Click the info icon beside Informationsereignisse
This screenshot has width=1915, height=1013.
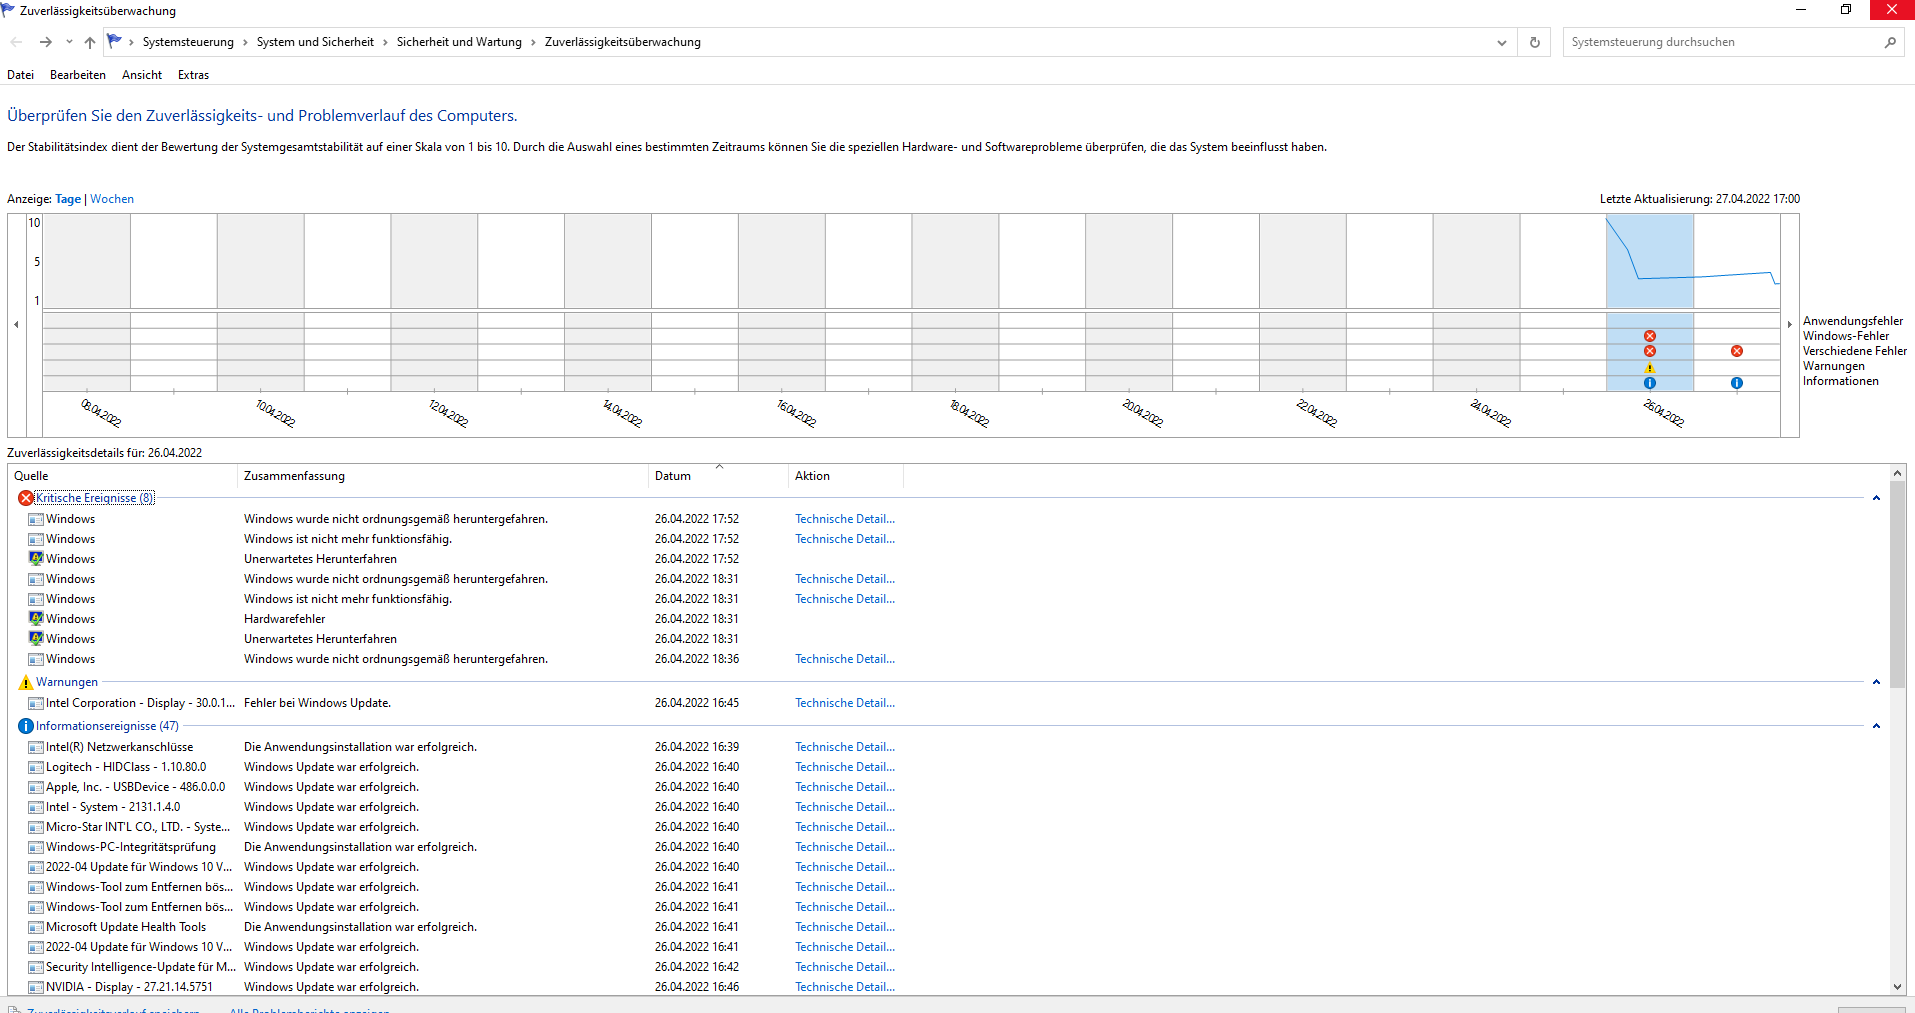tap(26, 726)
